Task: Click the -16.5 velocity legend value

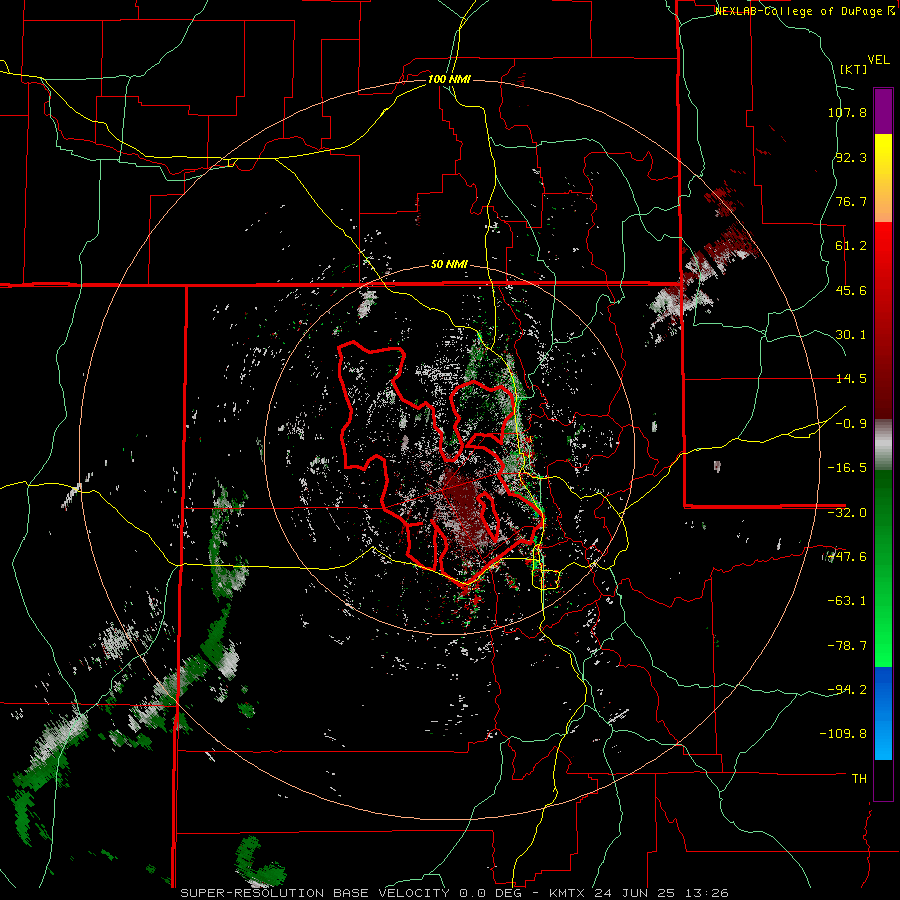Action: point(847,468)
